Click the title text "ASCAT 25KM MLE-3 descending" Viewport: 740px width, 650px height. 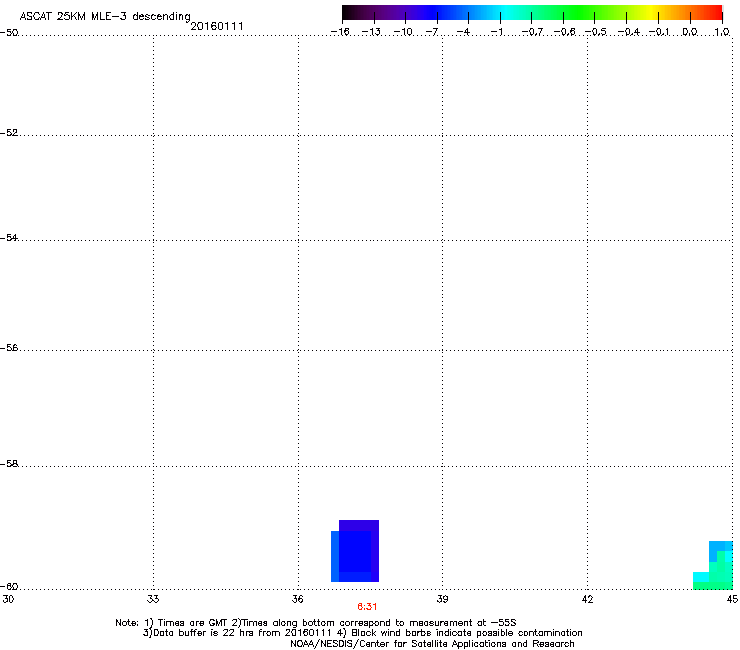(105, 17)
